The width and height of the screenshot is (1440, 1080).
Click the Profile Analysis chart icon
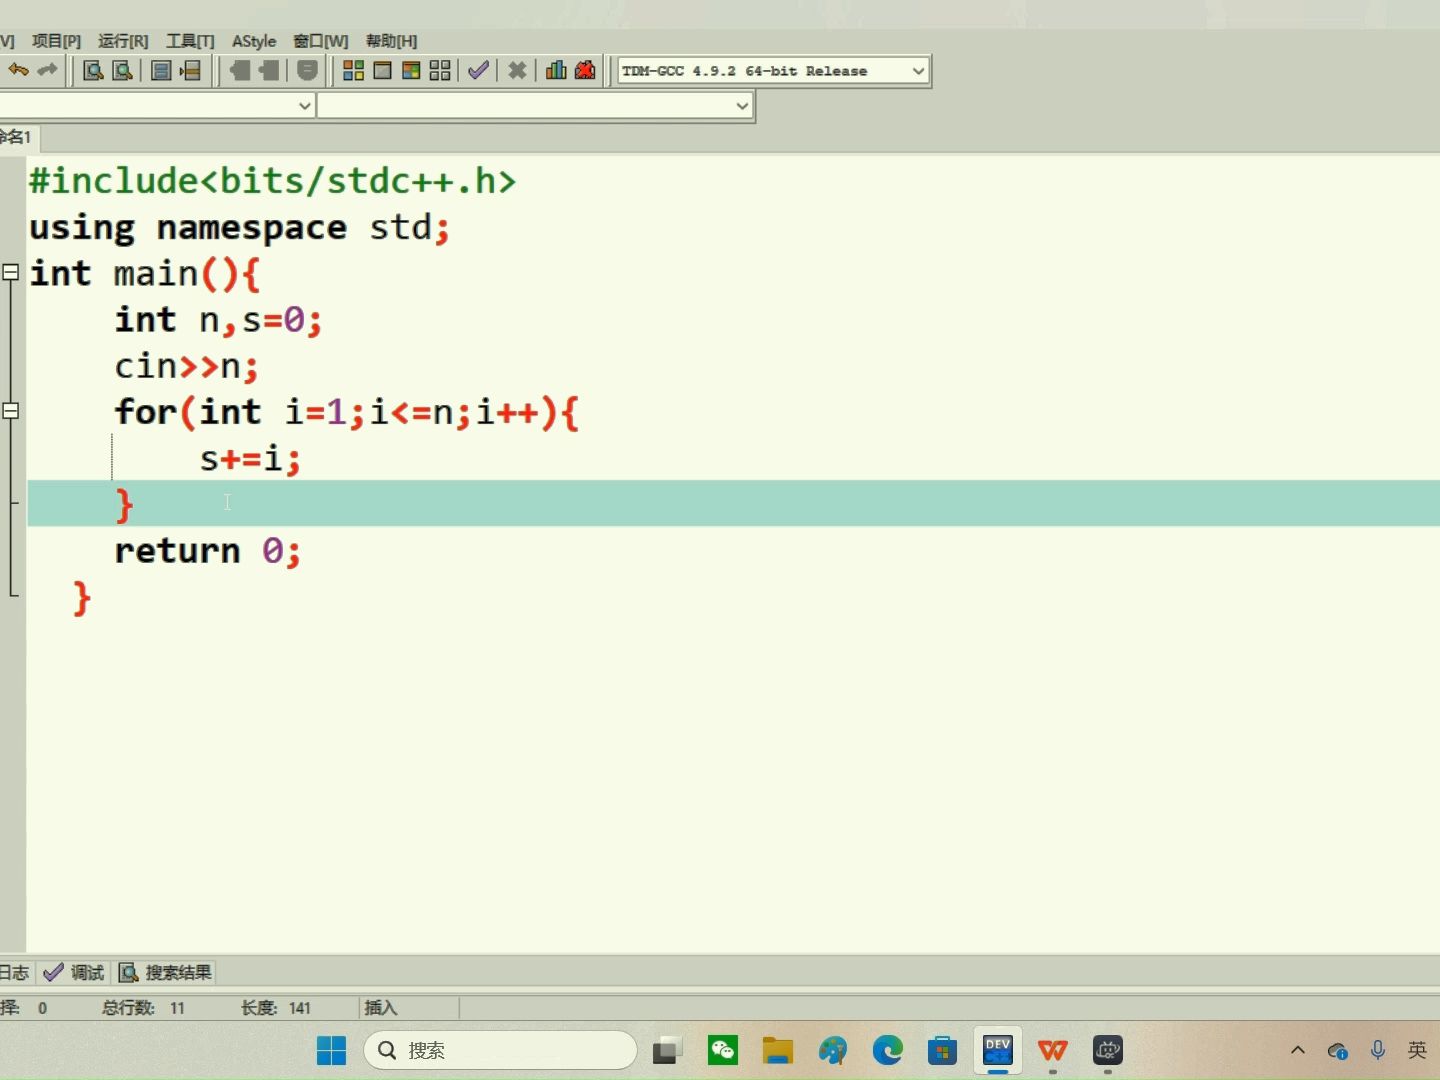tap(556, 70)
